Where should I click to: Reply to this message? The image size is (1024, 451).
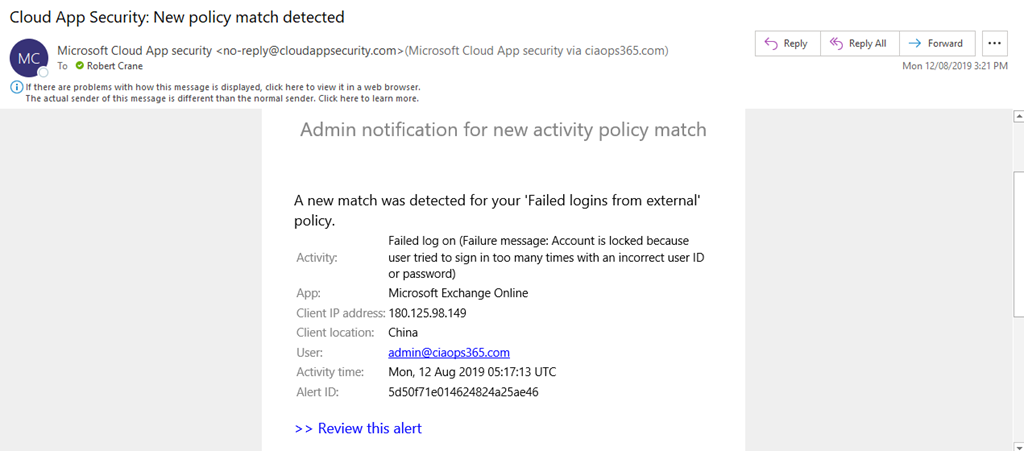click(786, 44)
